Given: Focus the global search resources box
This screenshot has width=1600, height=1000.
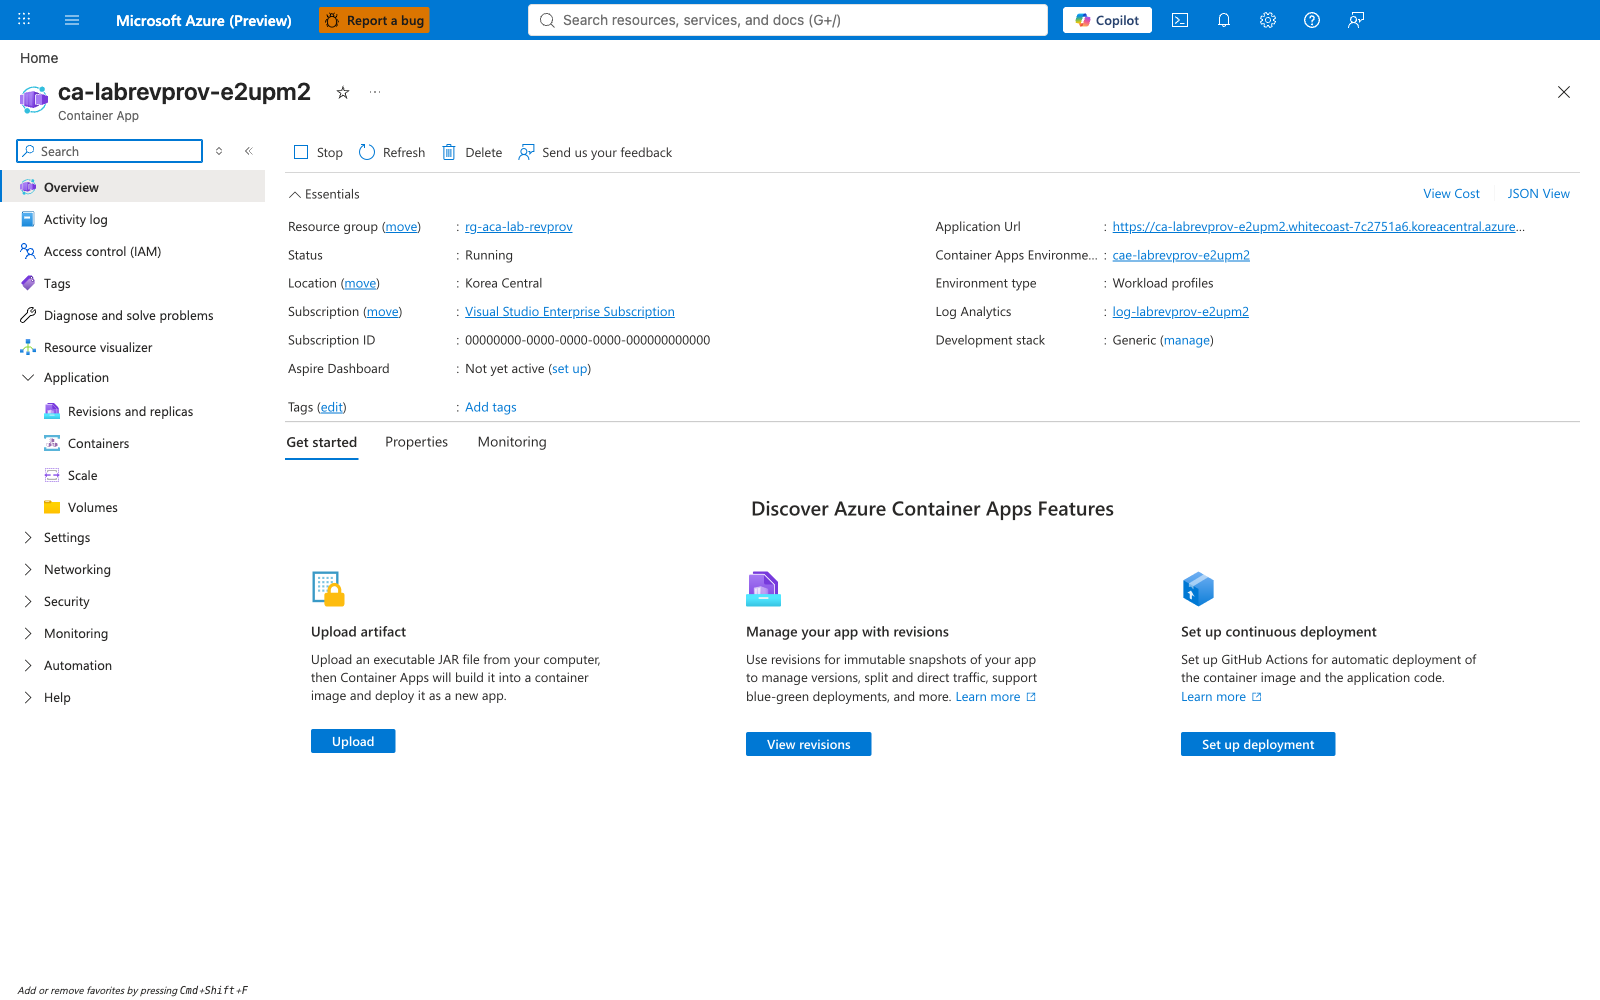Looking at the screenshot, I should pos(788,20).
